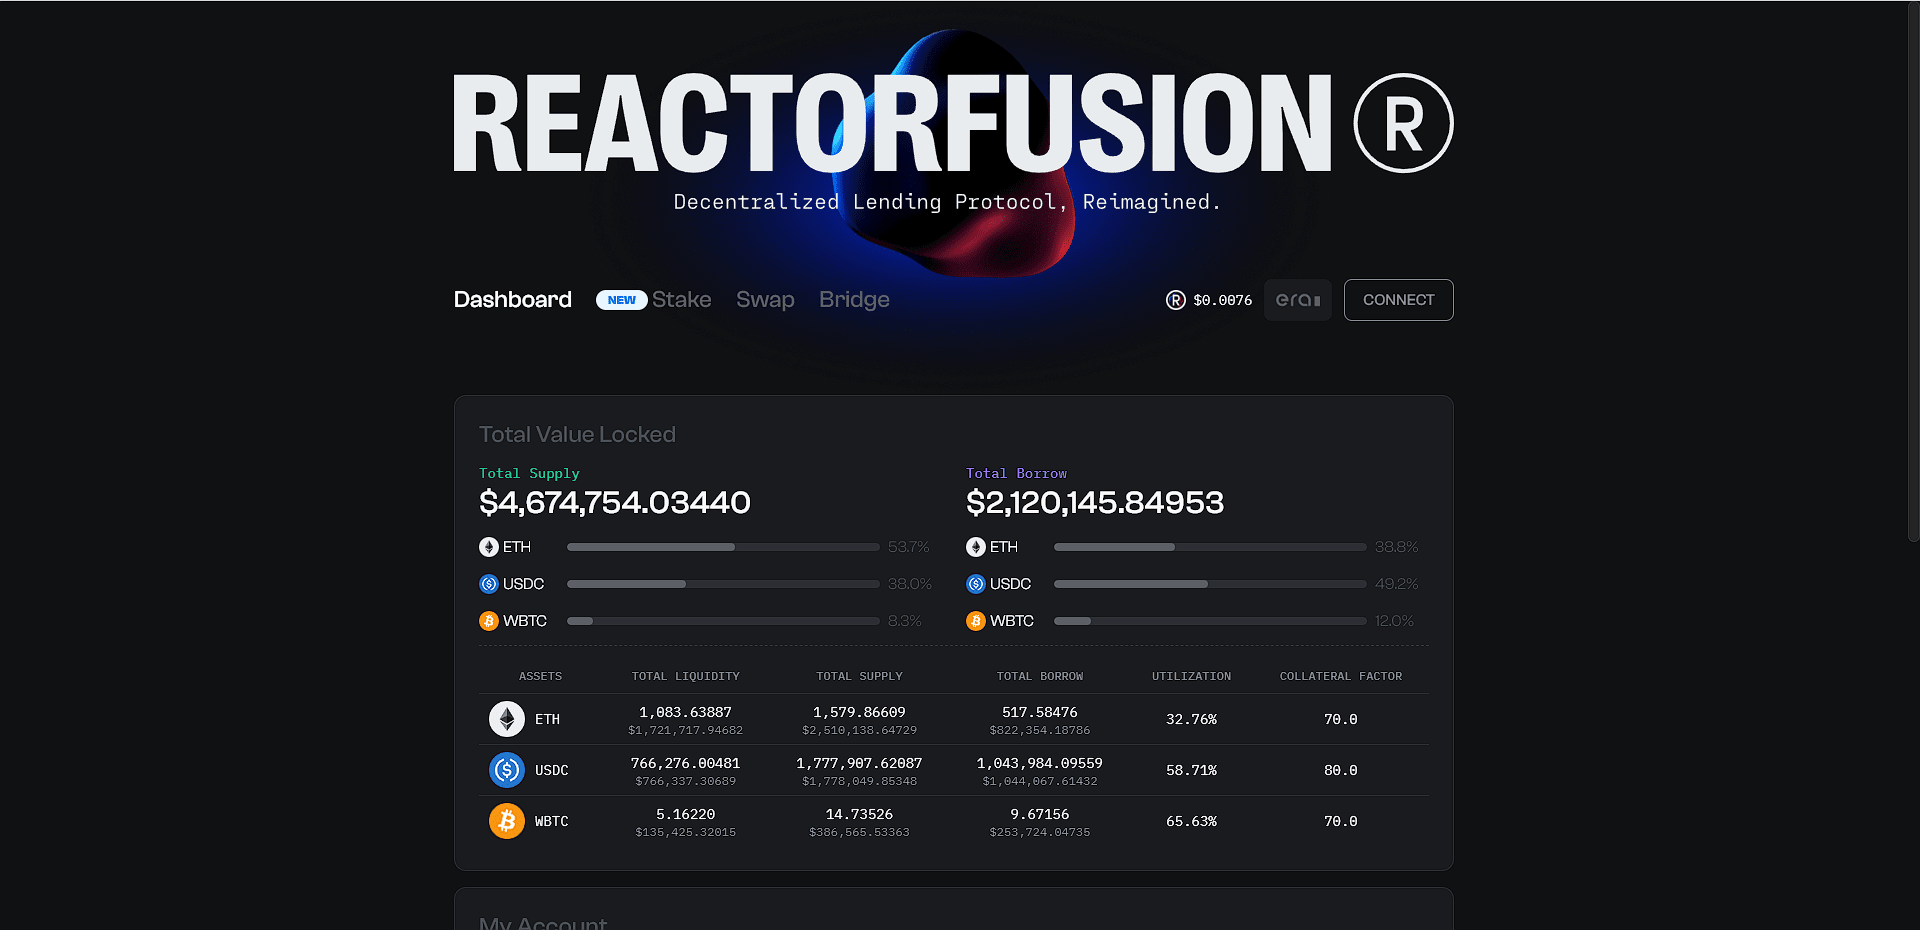The image size is (1920, 930).
Task: Go to the Stake tab
Action: click(x=682, y=300)
